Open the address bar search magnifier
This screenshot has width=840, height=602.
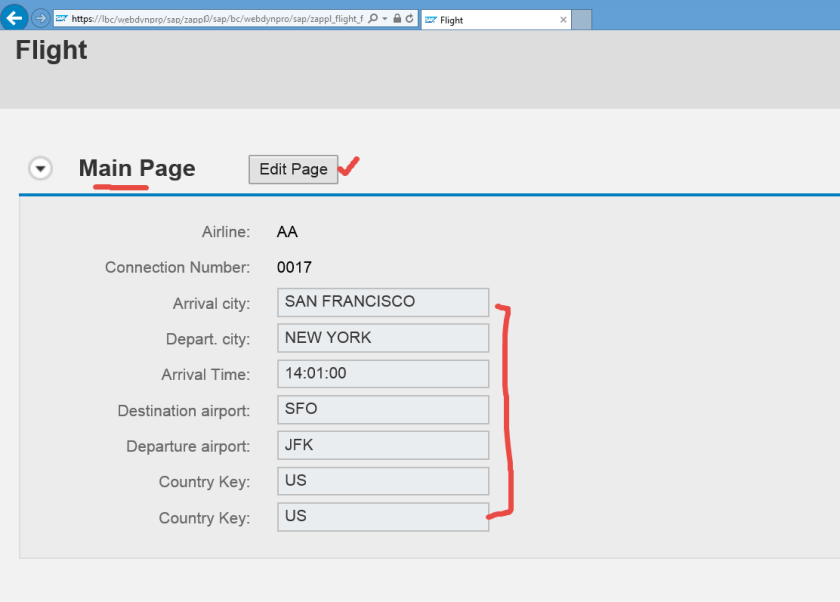(373, 18)
